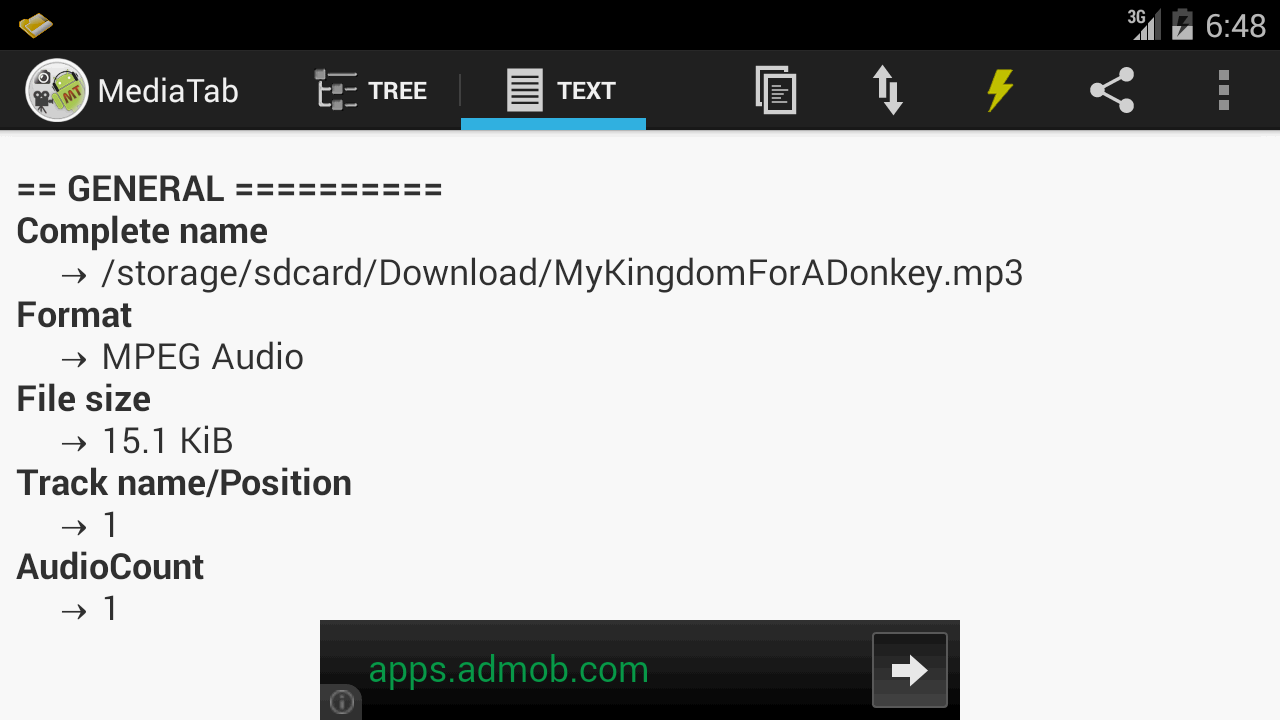Tap the notification icon in status bar
Image resolution: width=1280 pixels, height=720 pixels.
click(x=35, y=25)
